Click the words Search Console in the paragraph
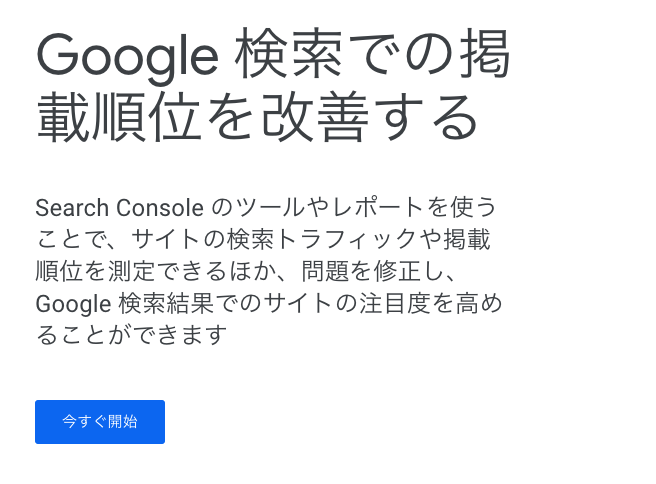Viewport: 656px width, 484px height. 120,208
